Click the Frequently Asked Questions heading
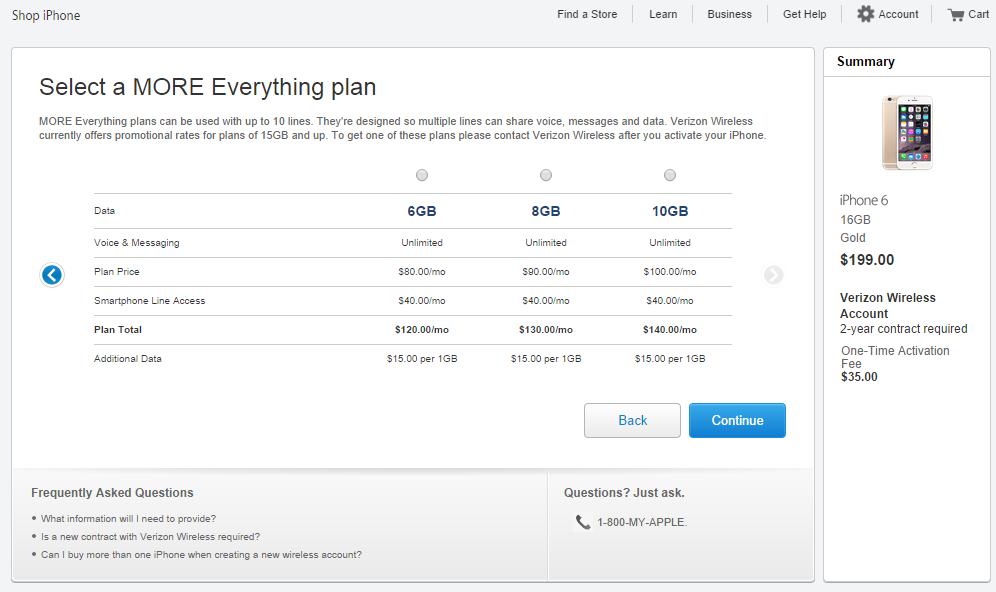Viewport: 996px width, 592px height. [112, 493]
